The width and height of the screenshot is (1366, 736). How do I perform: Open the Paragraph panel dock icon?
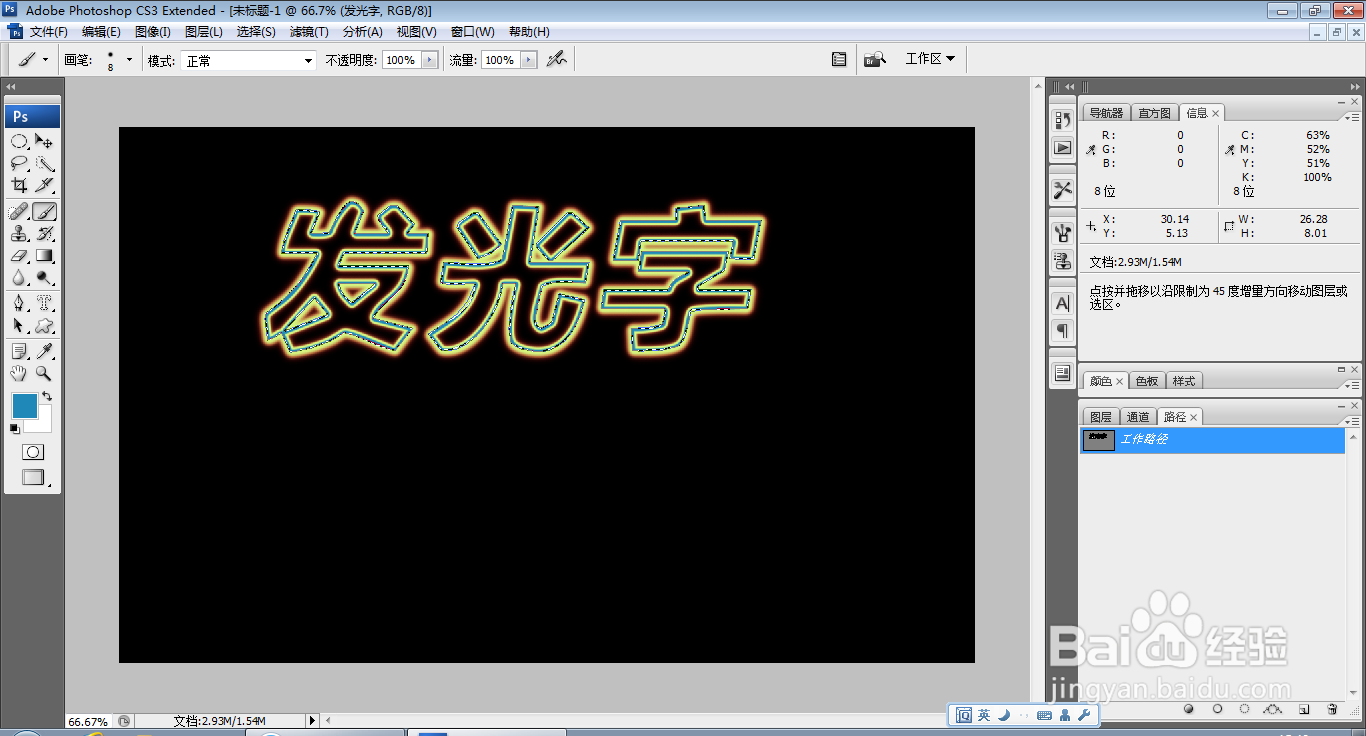point(1062,331)
